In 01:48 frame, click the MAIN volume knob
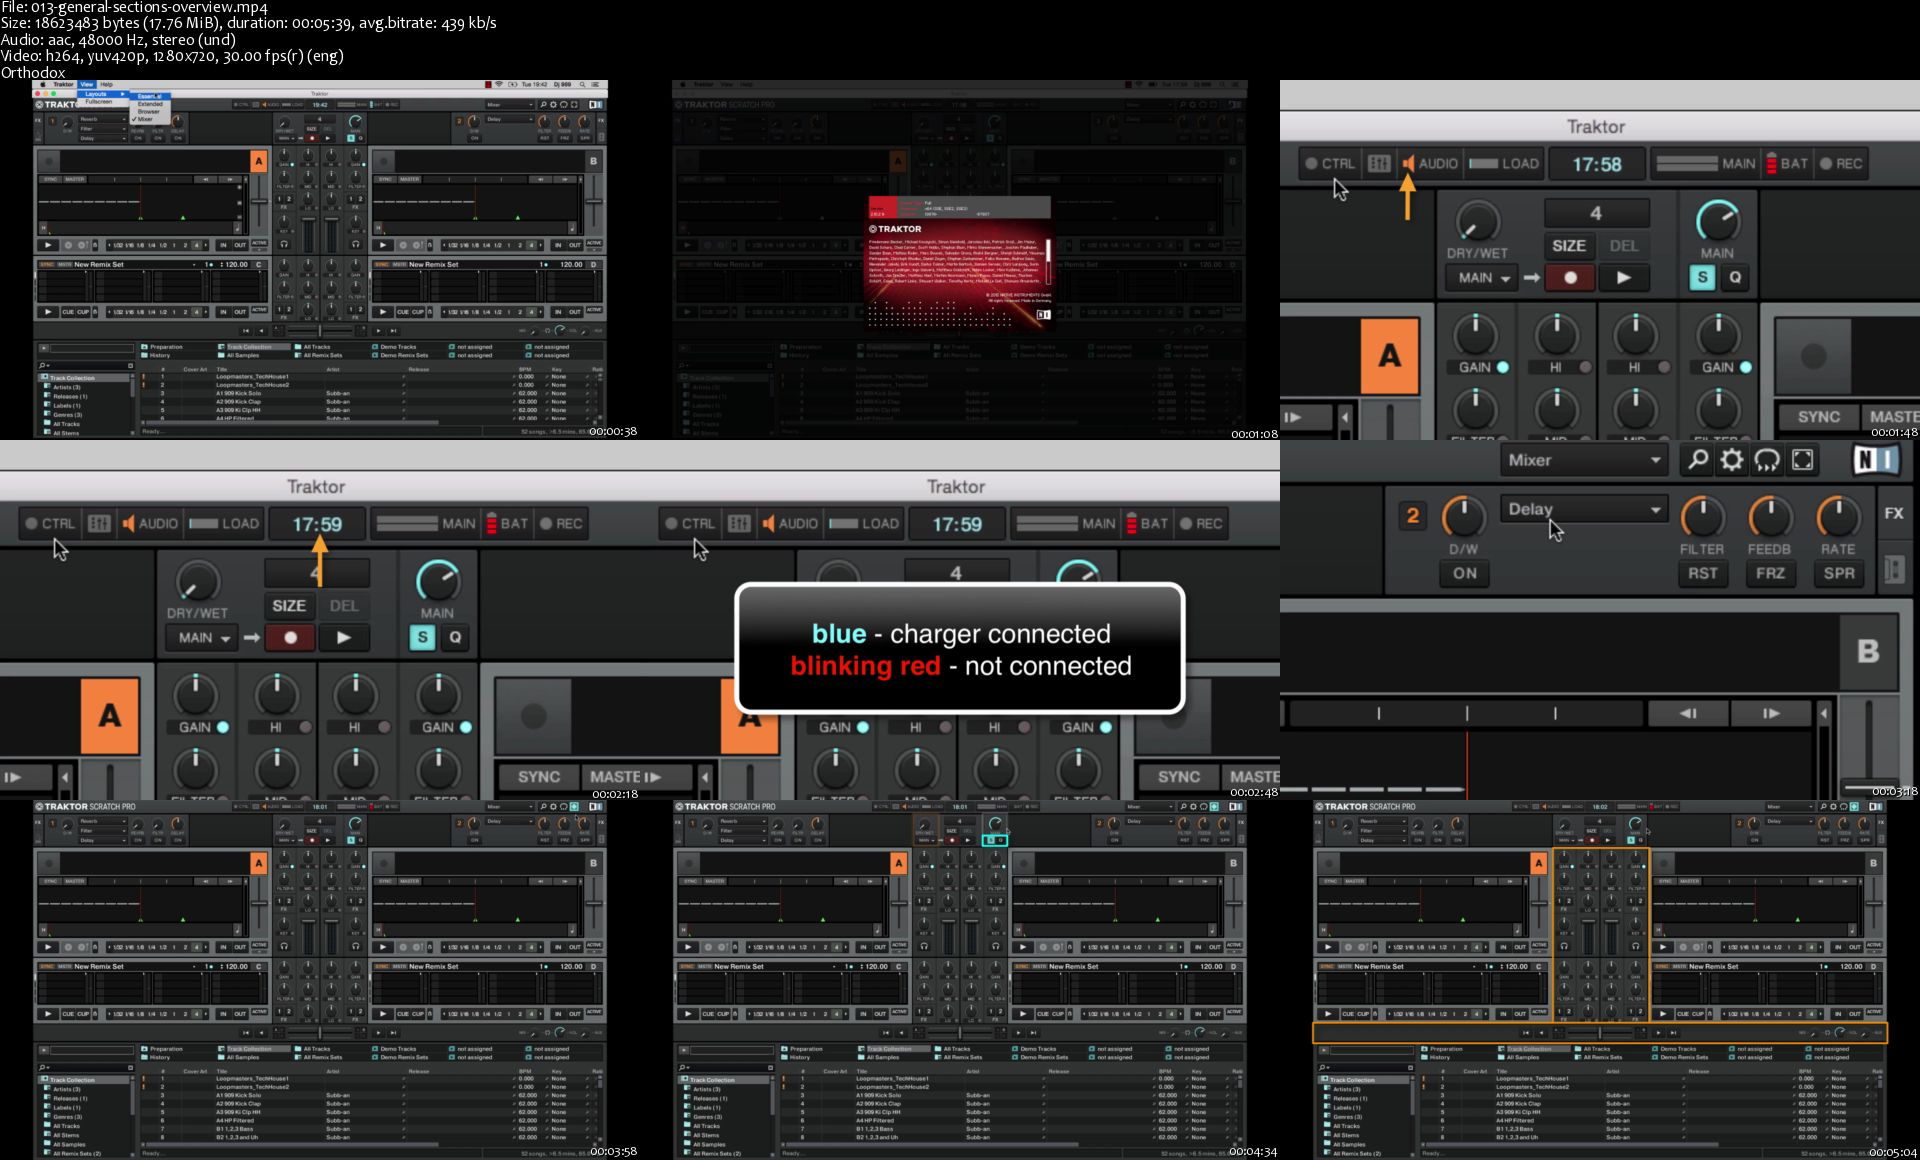1920x1160 pixels. coord(1718,220)
